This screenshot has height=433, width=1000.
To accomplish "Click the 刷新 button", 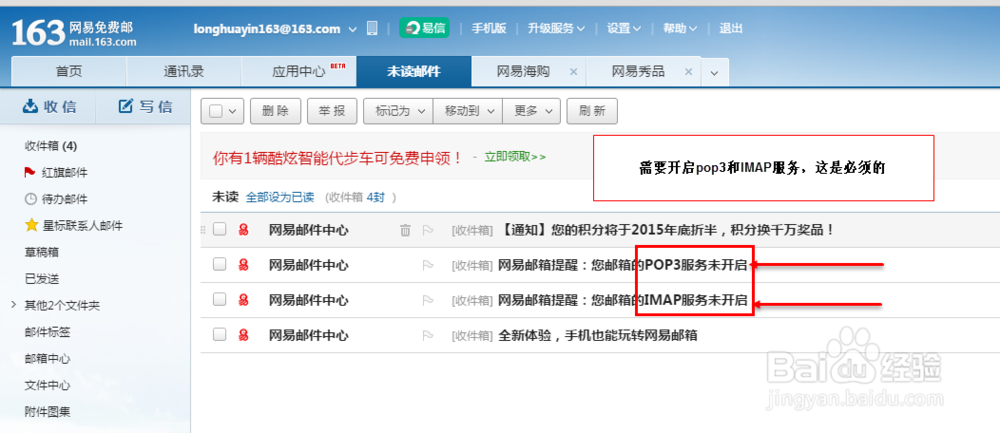I will (592, 111).
